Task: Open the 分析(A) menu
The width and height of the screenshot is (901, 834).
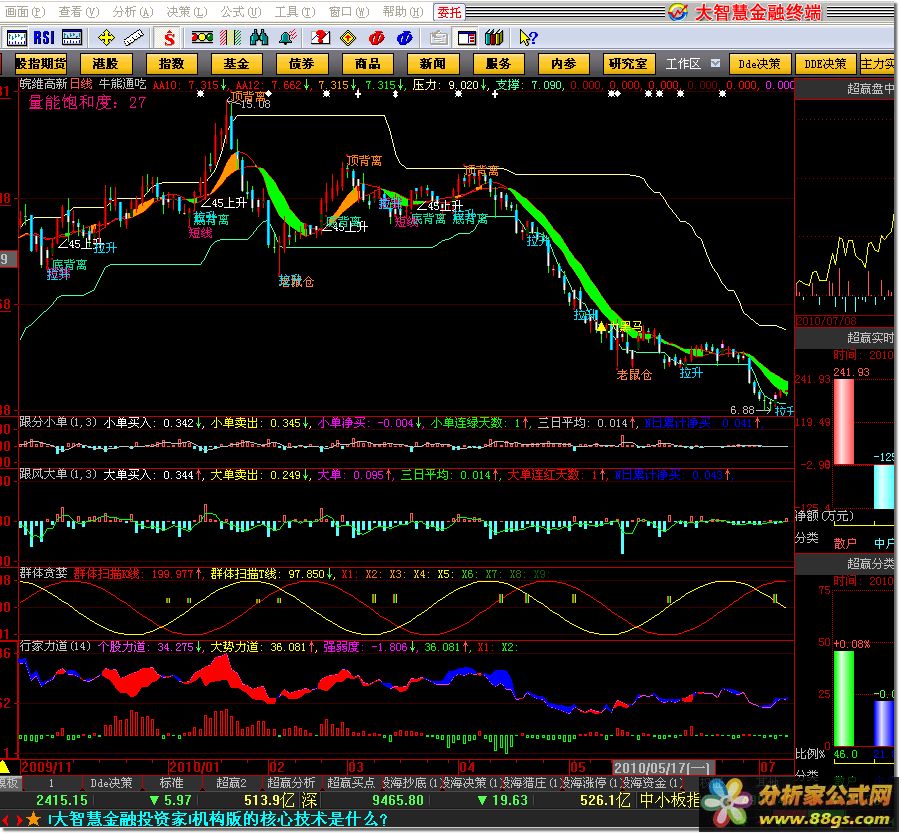Action: point(133,11)
